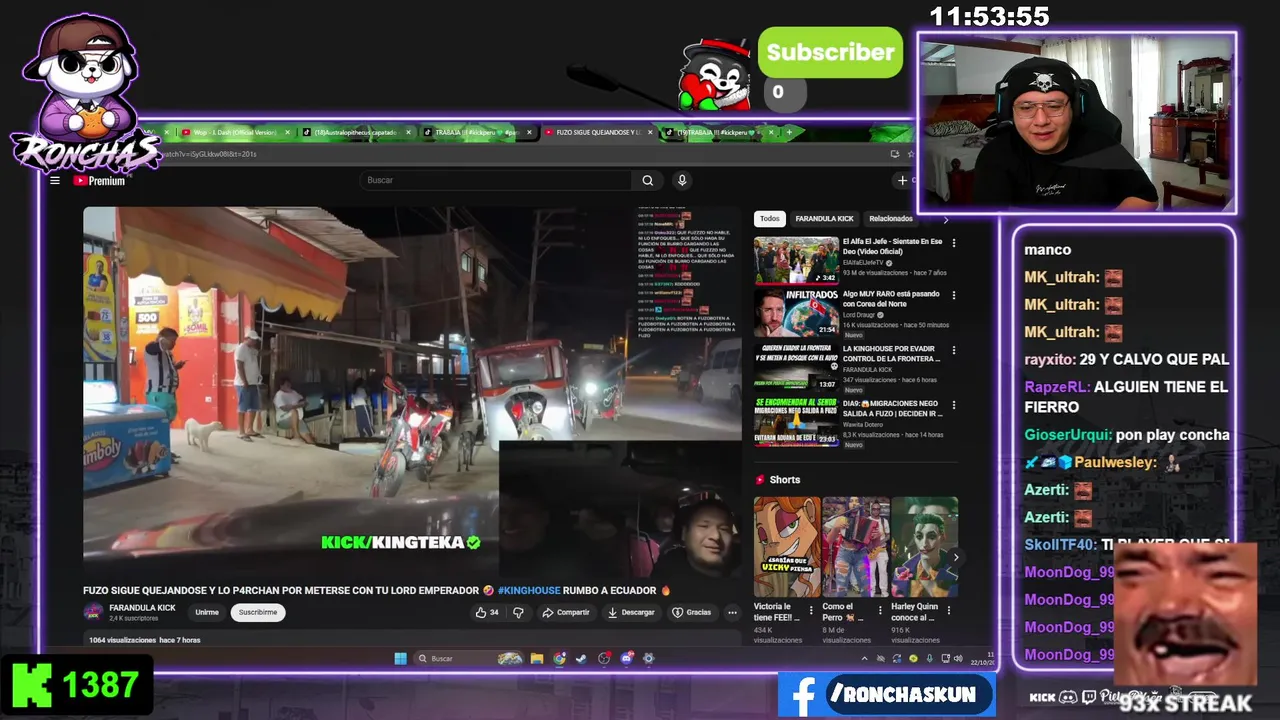Click the magnifier search button

pos(647,180)
